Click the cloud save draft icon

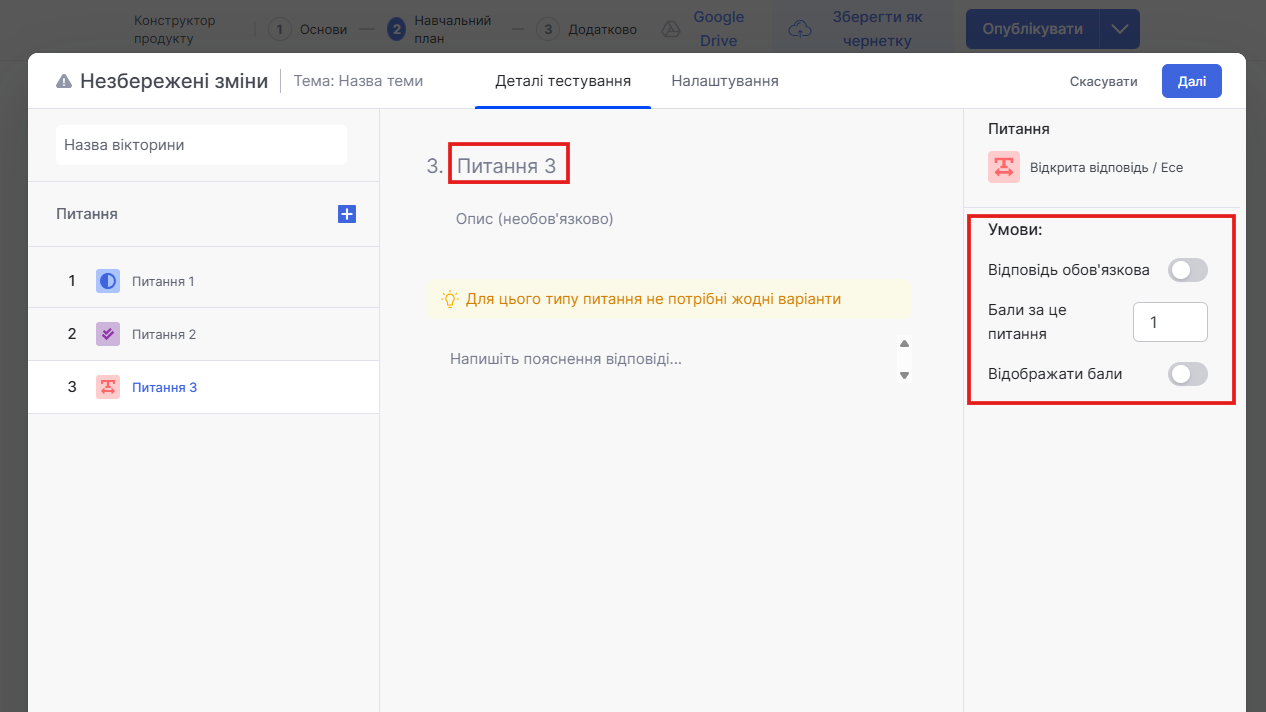pos(800,29)
